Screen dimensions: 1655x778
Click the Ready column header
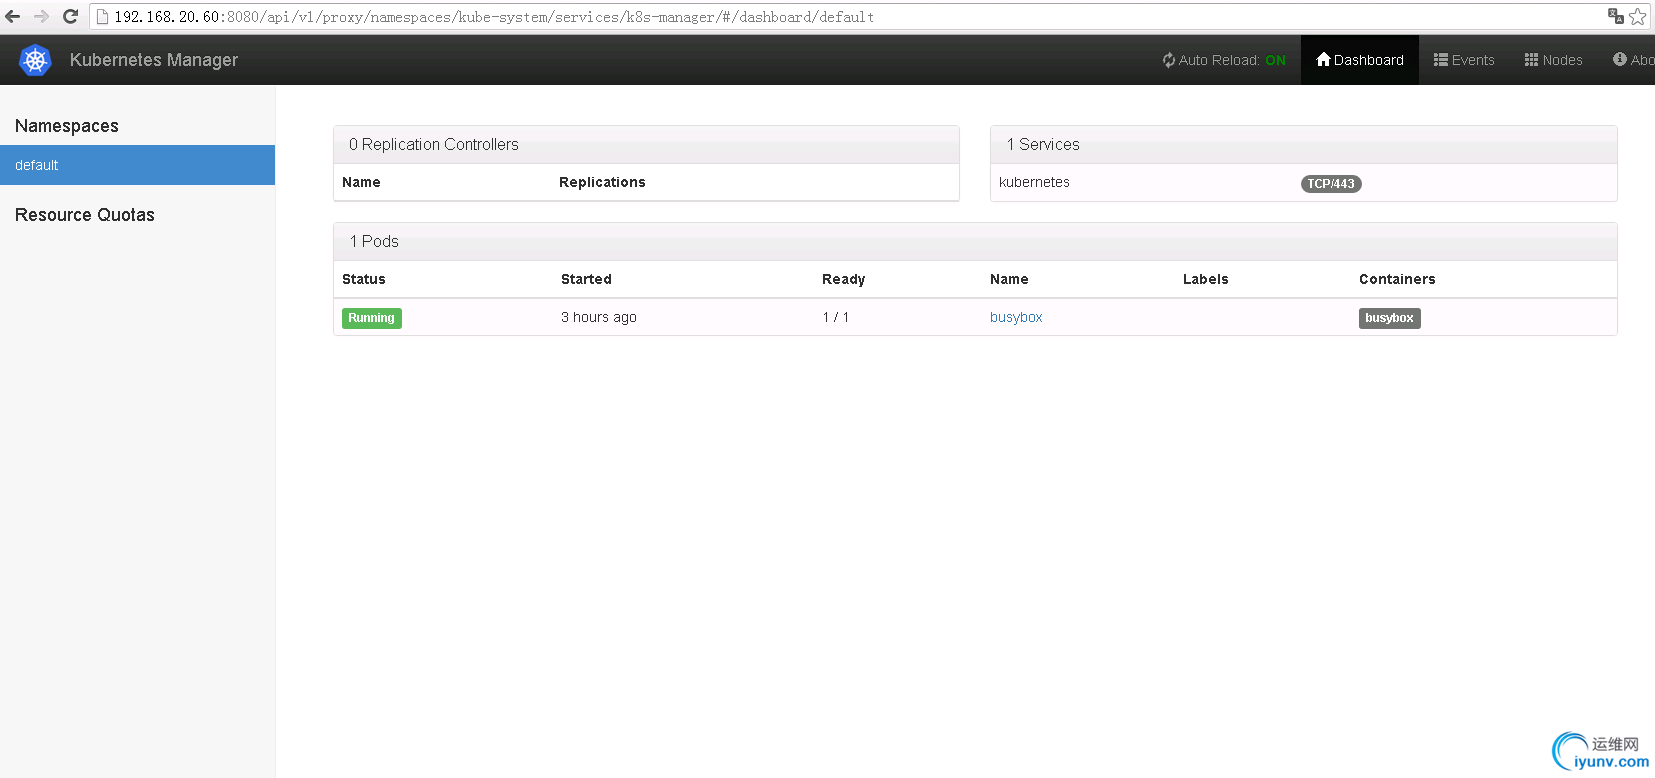tap(844, 279)
